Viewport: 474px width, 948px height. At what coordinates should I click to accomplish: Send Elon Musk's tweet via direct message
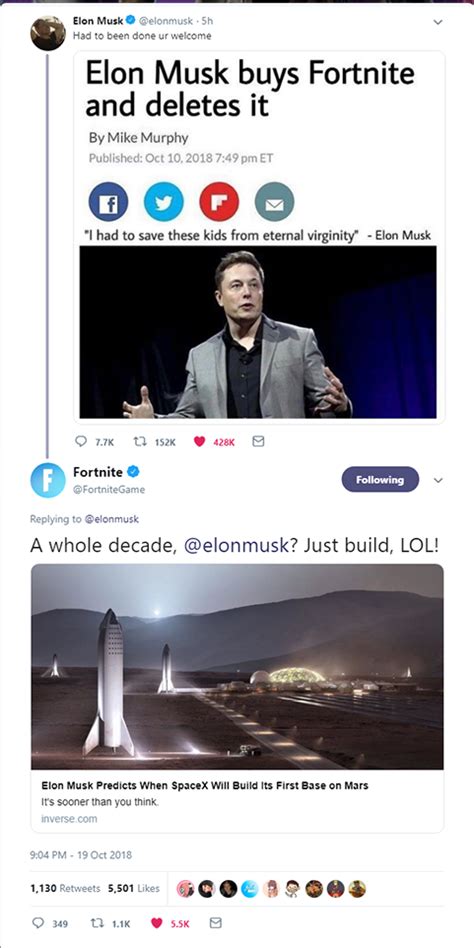[258, 442]
